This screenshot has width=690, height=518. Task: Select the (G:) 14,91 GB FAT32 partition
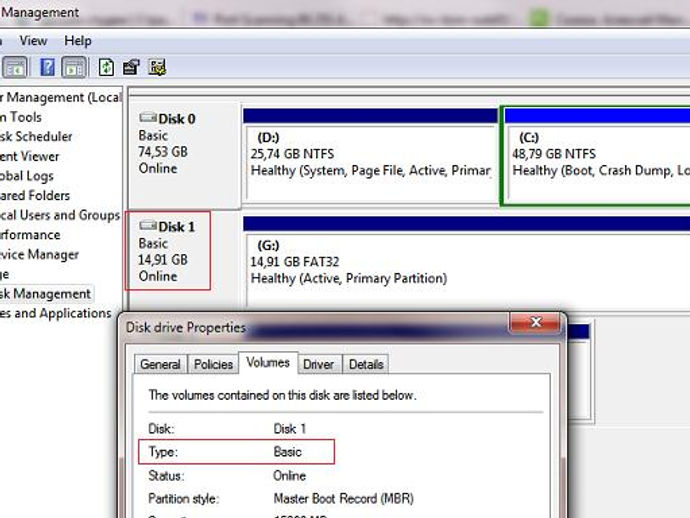point(466,262)
